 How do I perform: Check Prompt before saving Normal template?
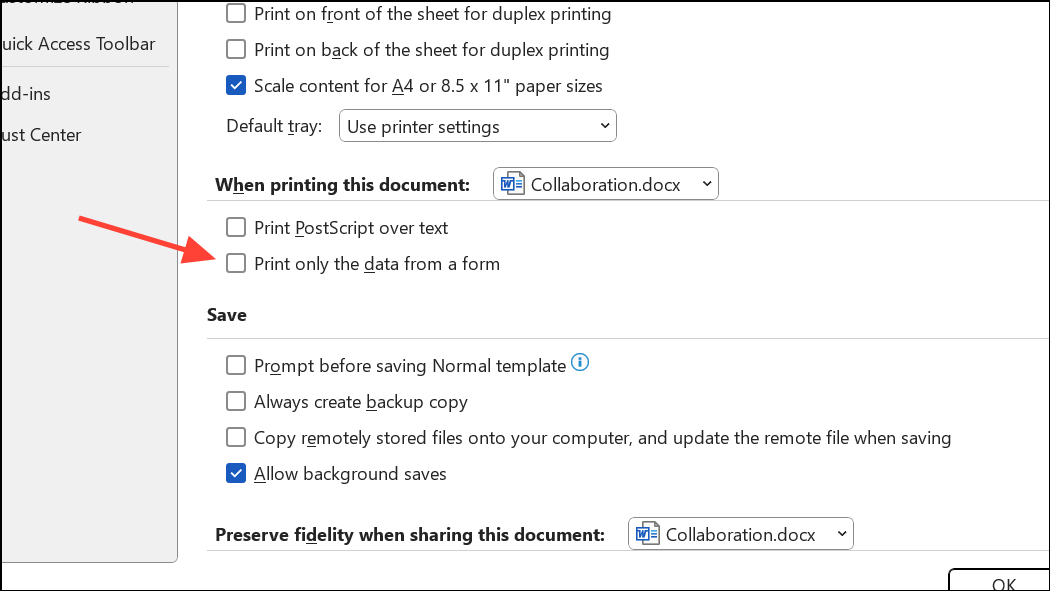(x=236, y=365)
